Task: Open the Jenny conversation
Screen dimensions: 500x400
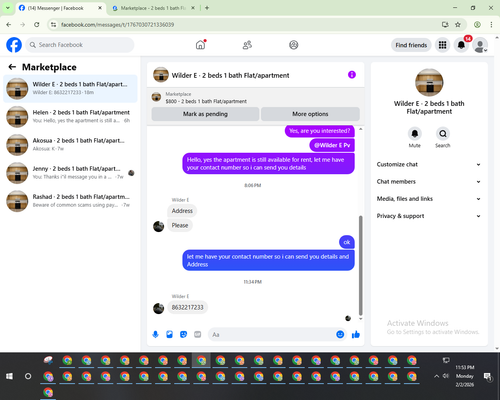Action: click(70, 173)
